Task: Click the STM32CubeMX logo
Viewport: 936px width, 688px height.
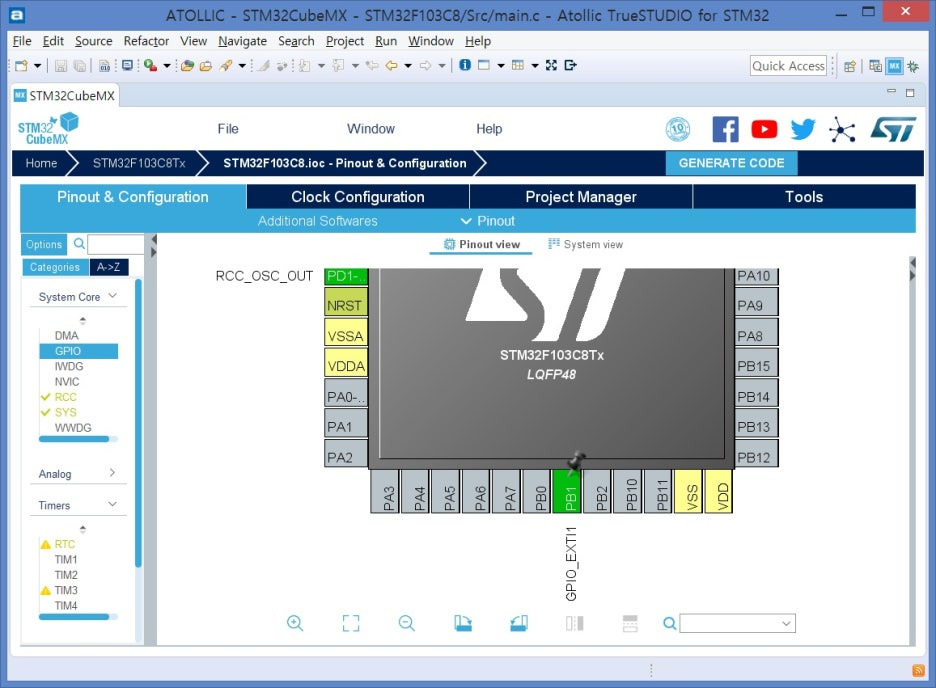Action: pos(48,129)
